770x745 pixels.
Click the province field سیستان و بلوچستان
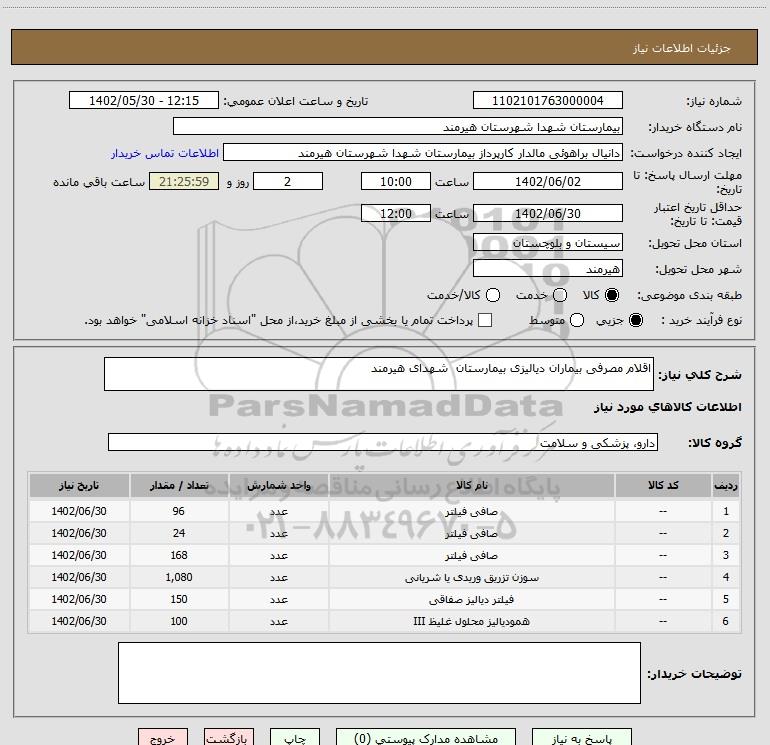tap(548, 243)
